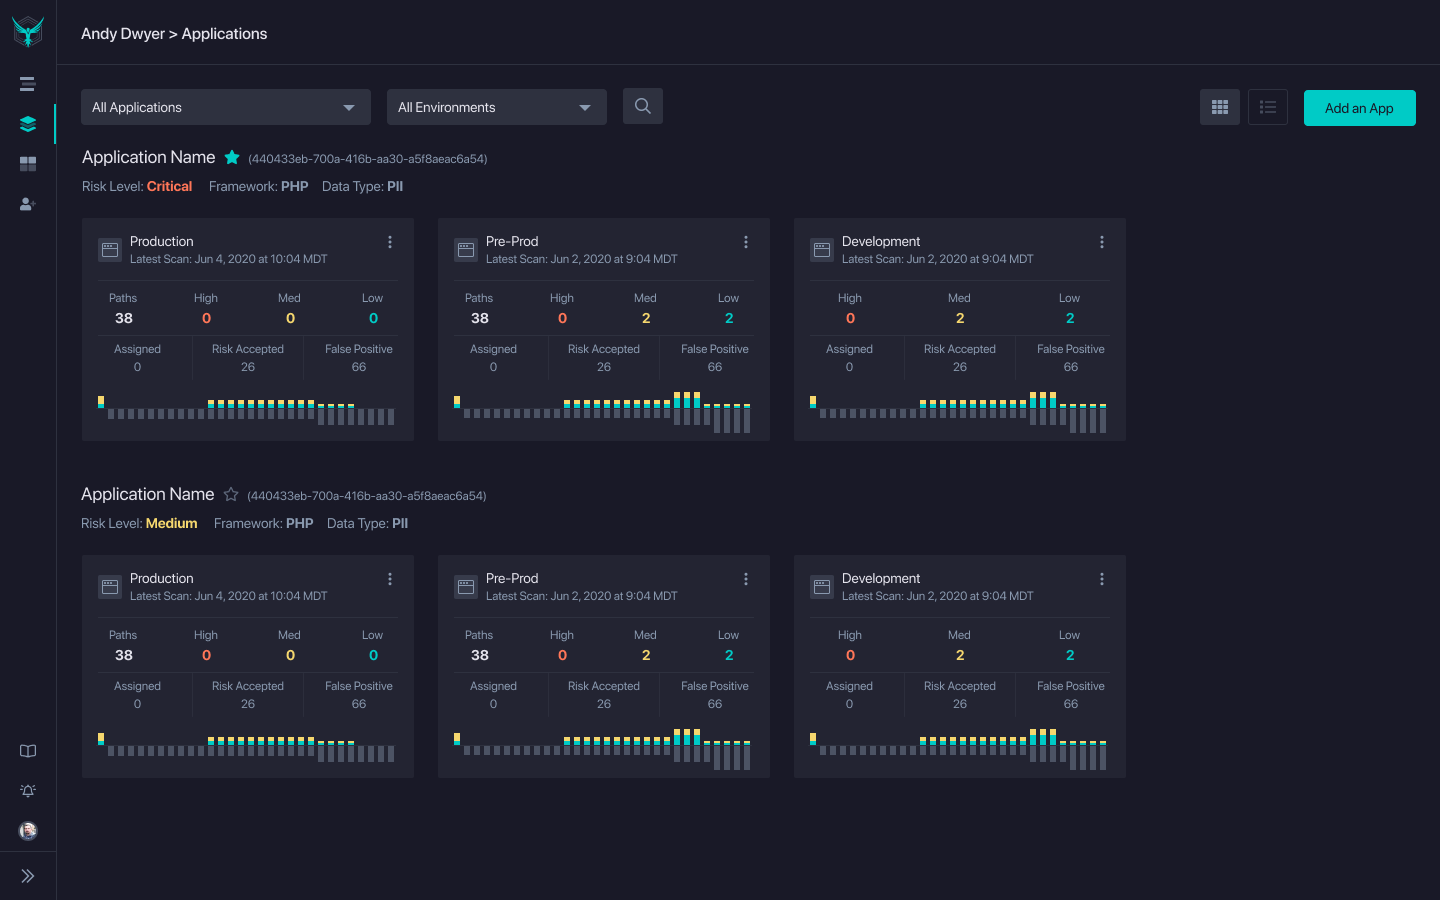
Task: Click the first Pre-Prod card bar chart
Action: (602, 412)
